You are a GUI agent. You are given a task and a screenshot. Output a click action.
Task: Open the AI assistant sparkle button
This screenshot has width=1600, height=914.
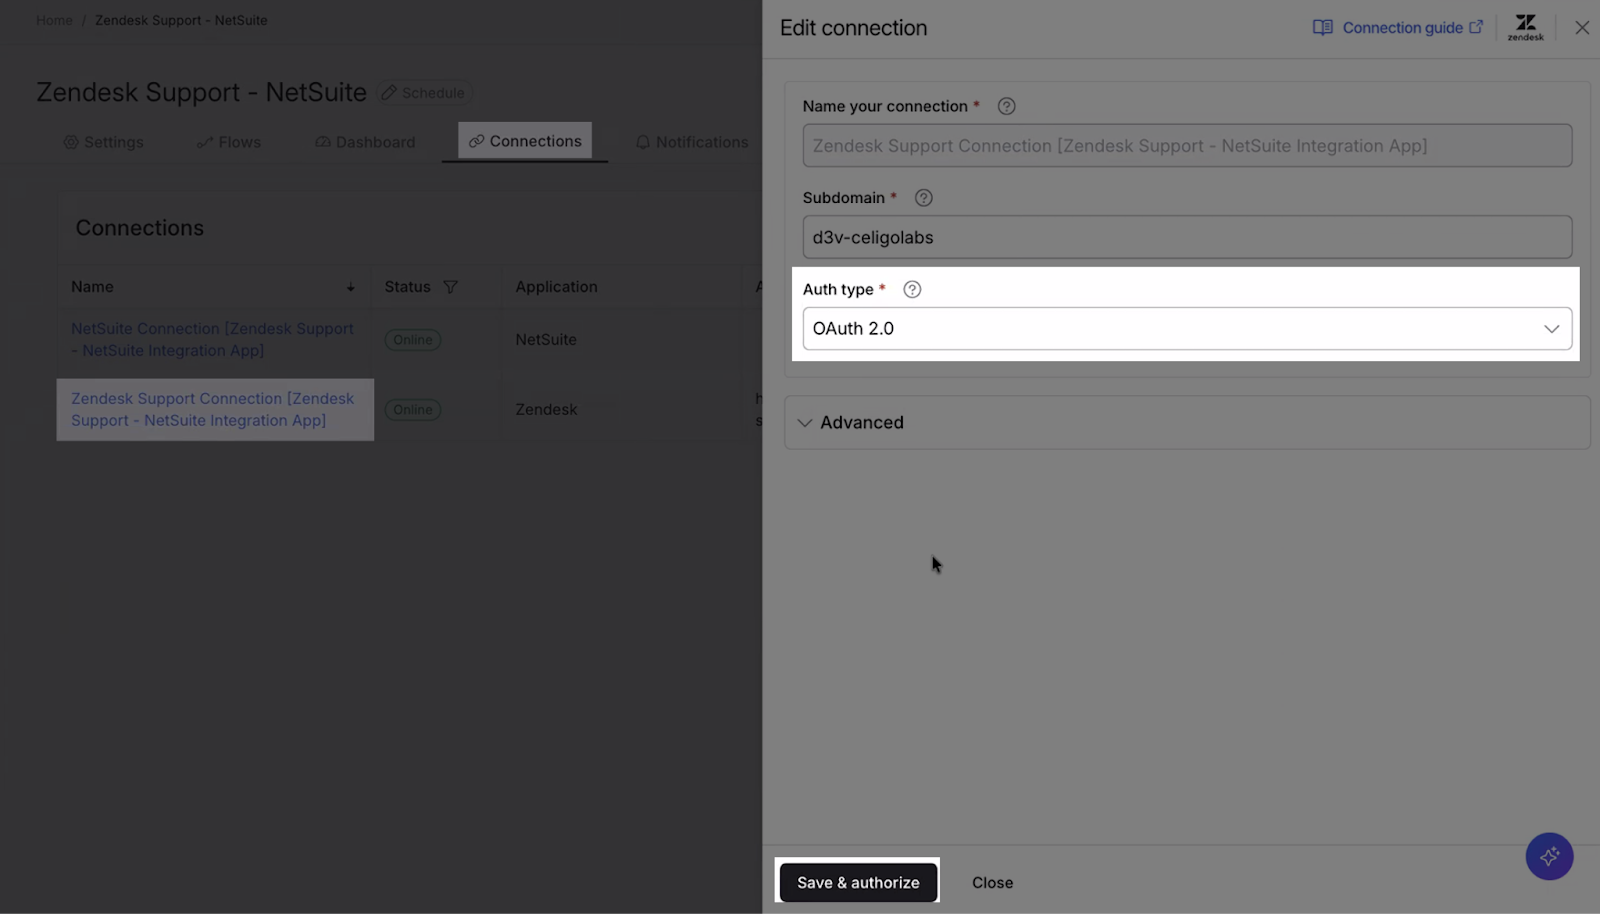pos(1549,856)
